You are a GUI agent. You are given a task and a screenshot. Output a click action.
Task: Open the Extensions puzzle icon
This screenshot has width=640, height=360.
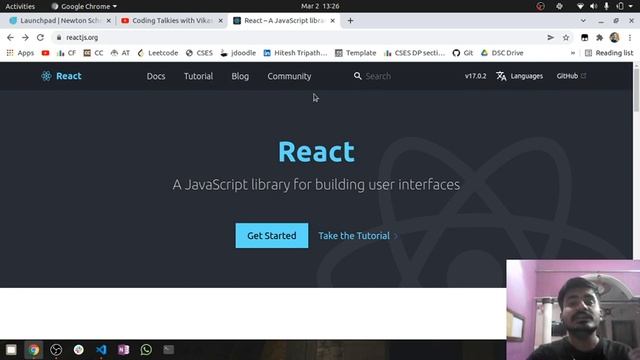pyautogui.click(x=600, y=38)
